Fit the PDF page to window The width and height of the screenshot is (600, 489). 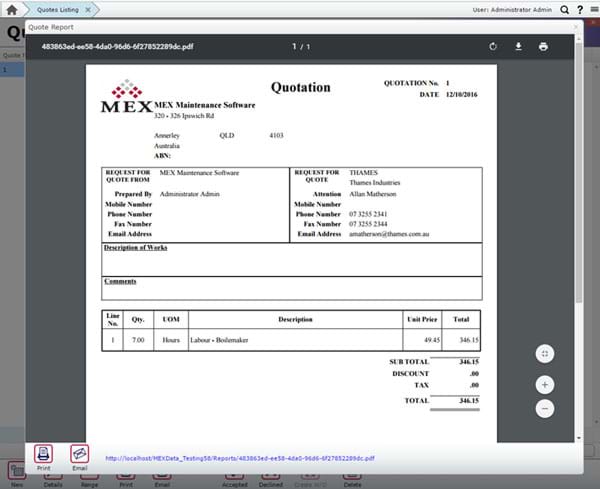point(545,354)
